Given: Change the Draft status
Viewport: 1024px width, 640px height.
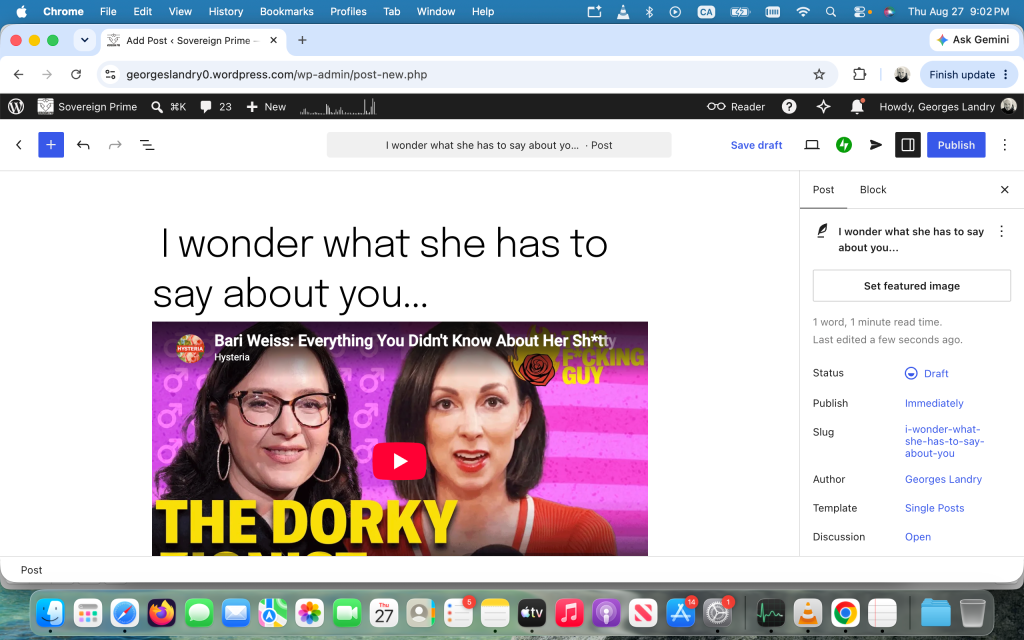Looking at the screenshot, I should click(x=926, y=373).
